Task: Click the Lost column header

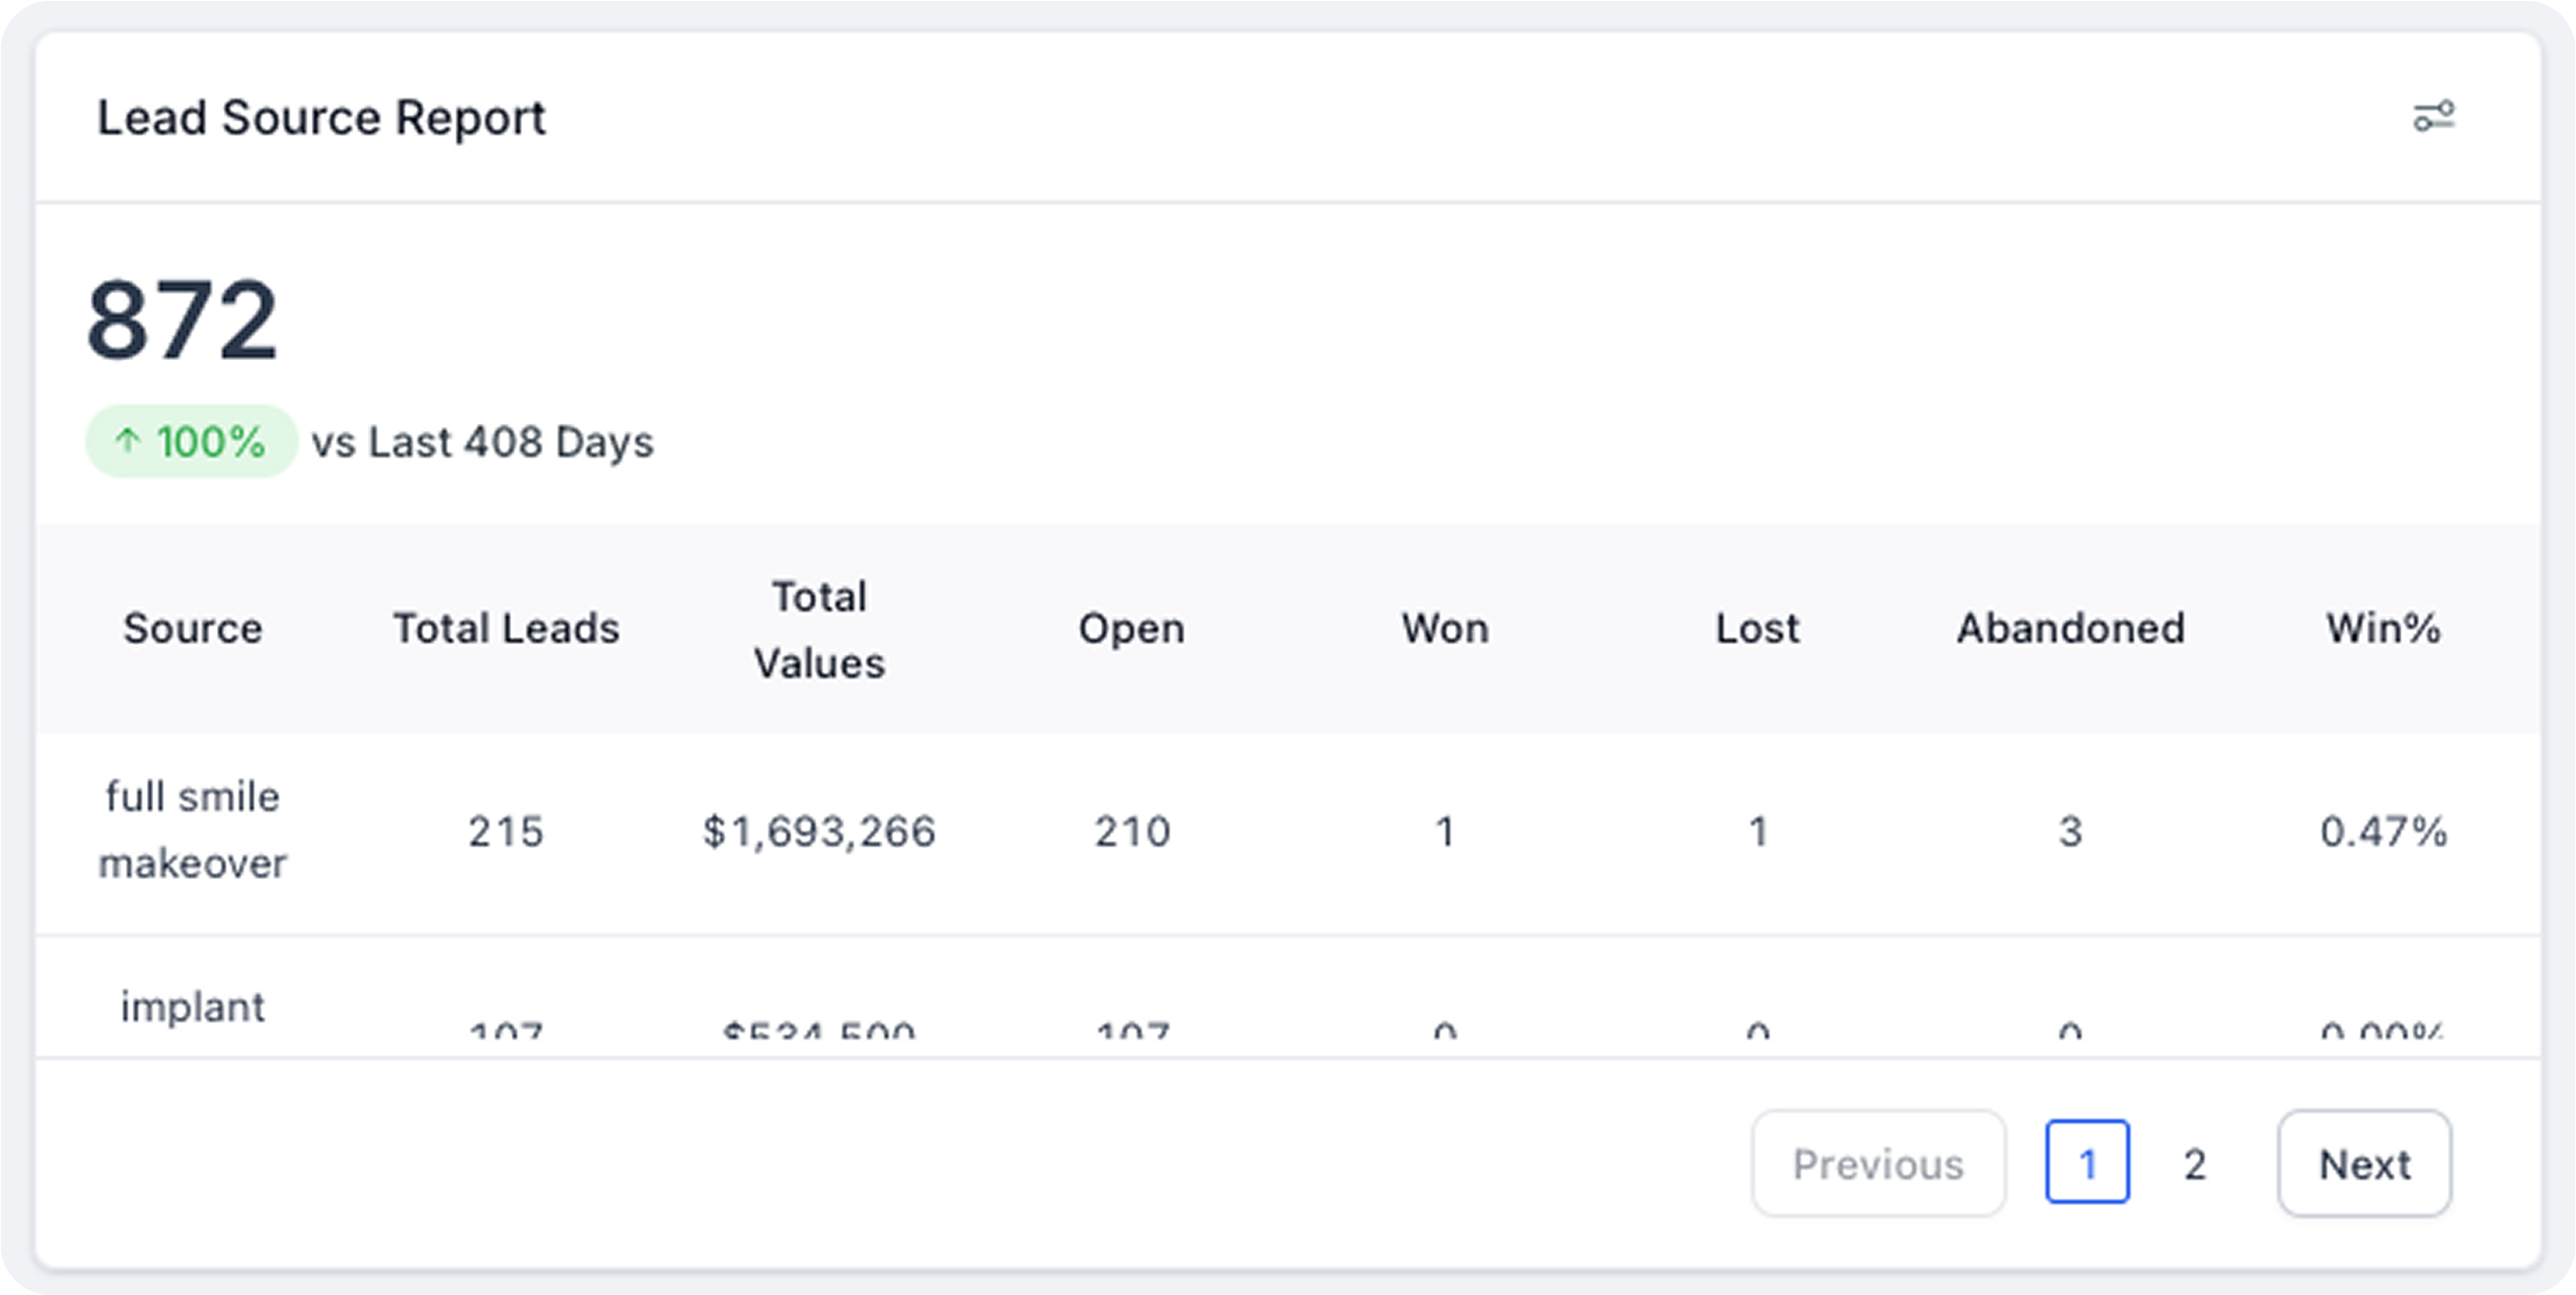Action: (1757, 628)
